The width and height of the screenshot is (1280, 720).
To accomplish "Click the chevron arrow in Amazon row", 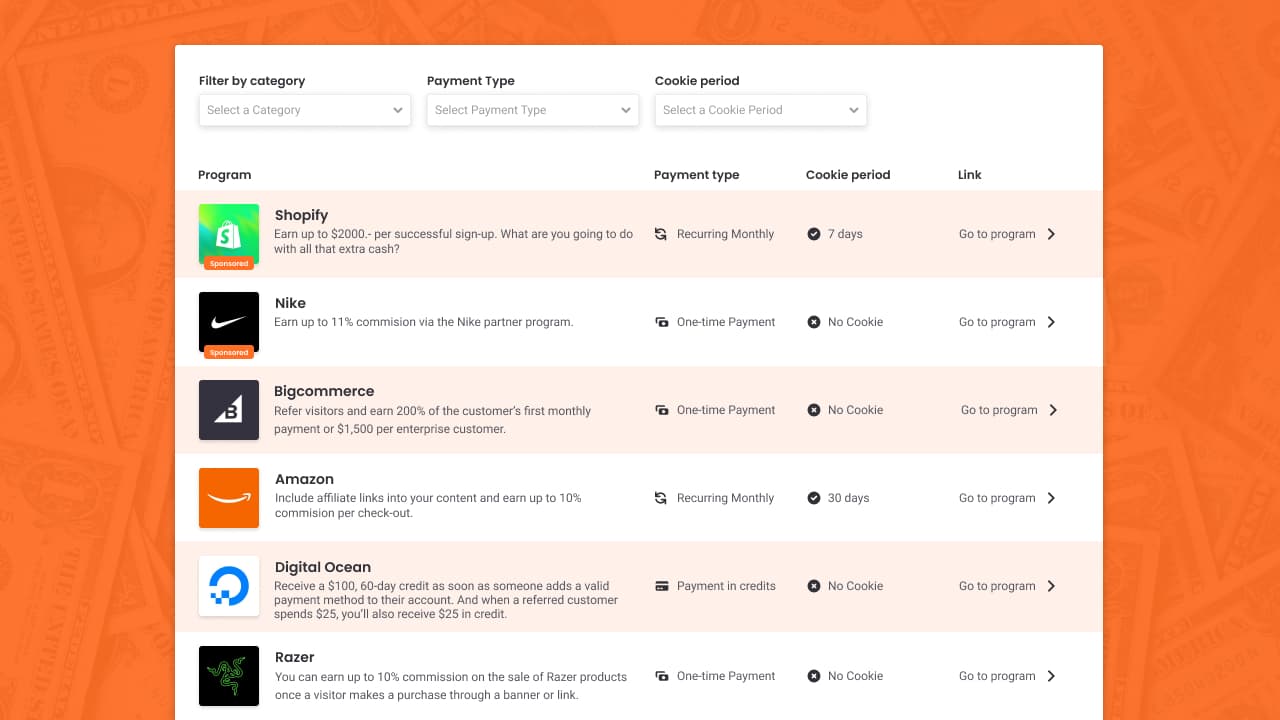I will coord(1051,498).
